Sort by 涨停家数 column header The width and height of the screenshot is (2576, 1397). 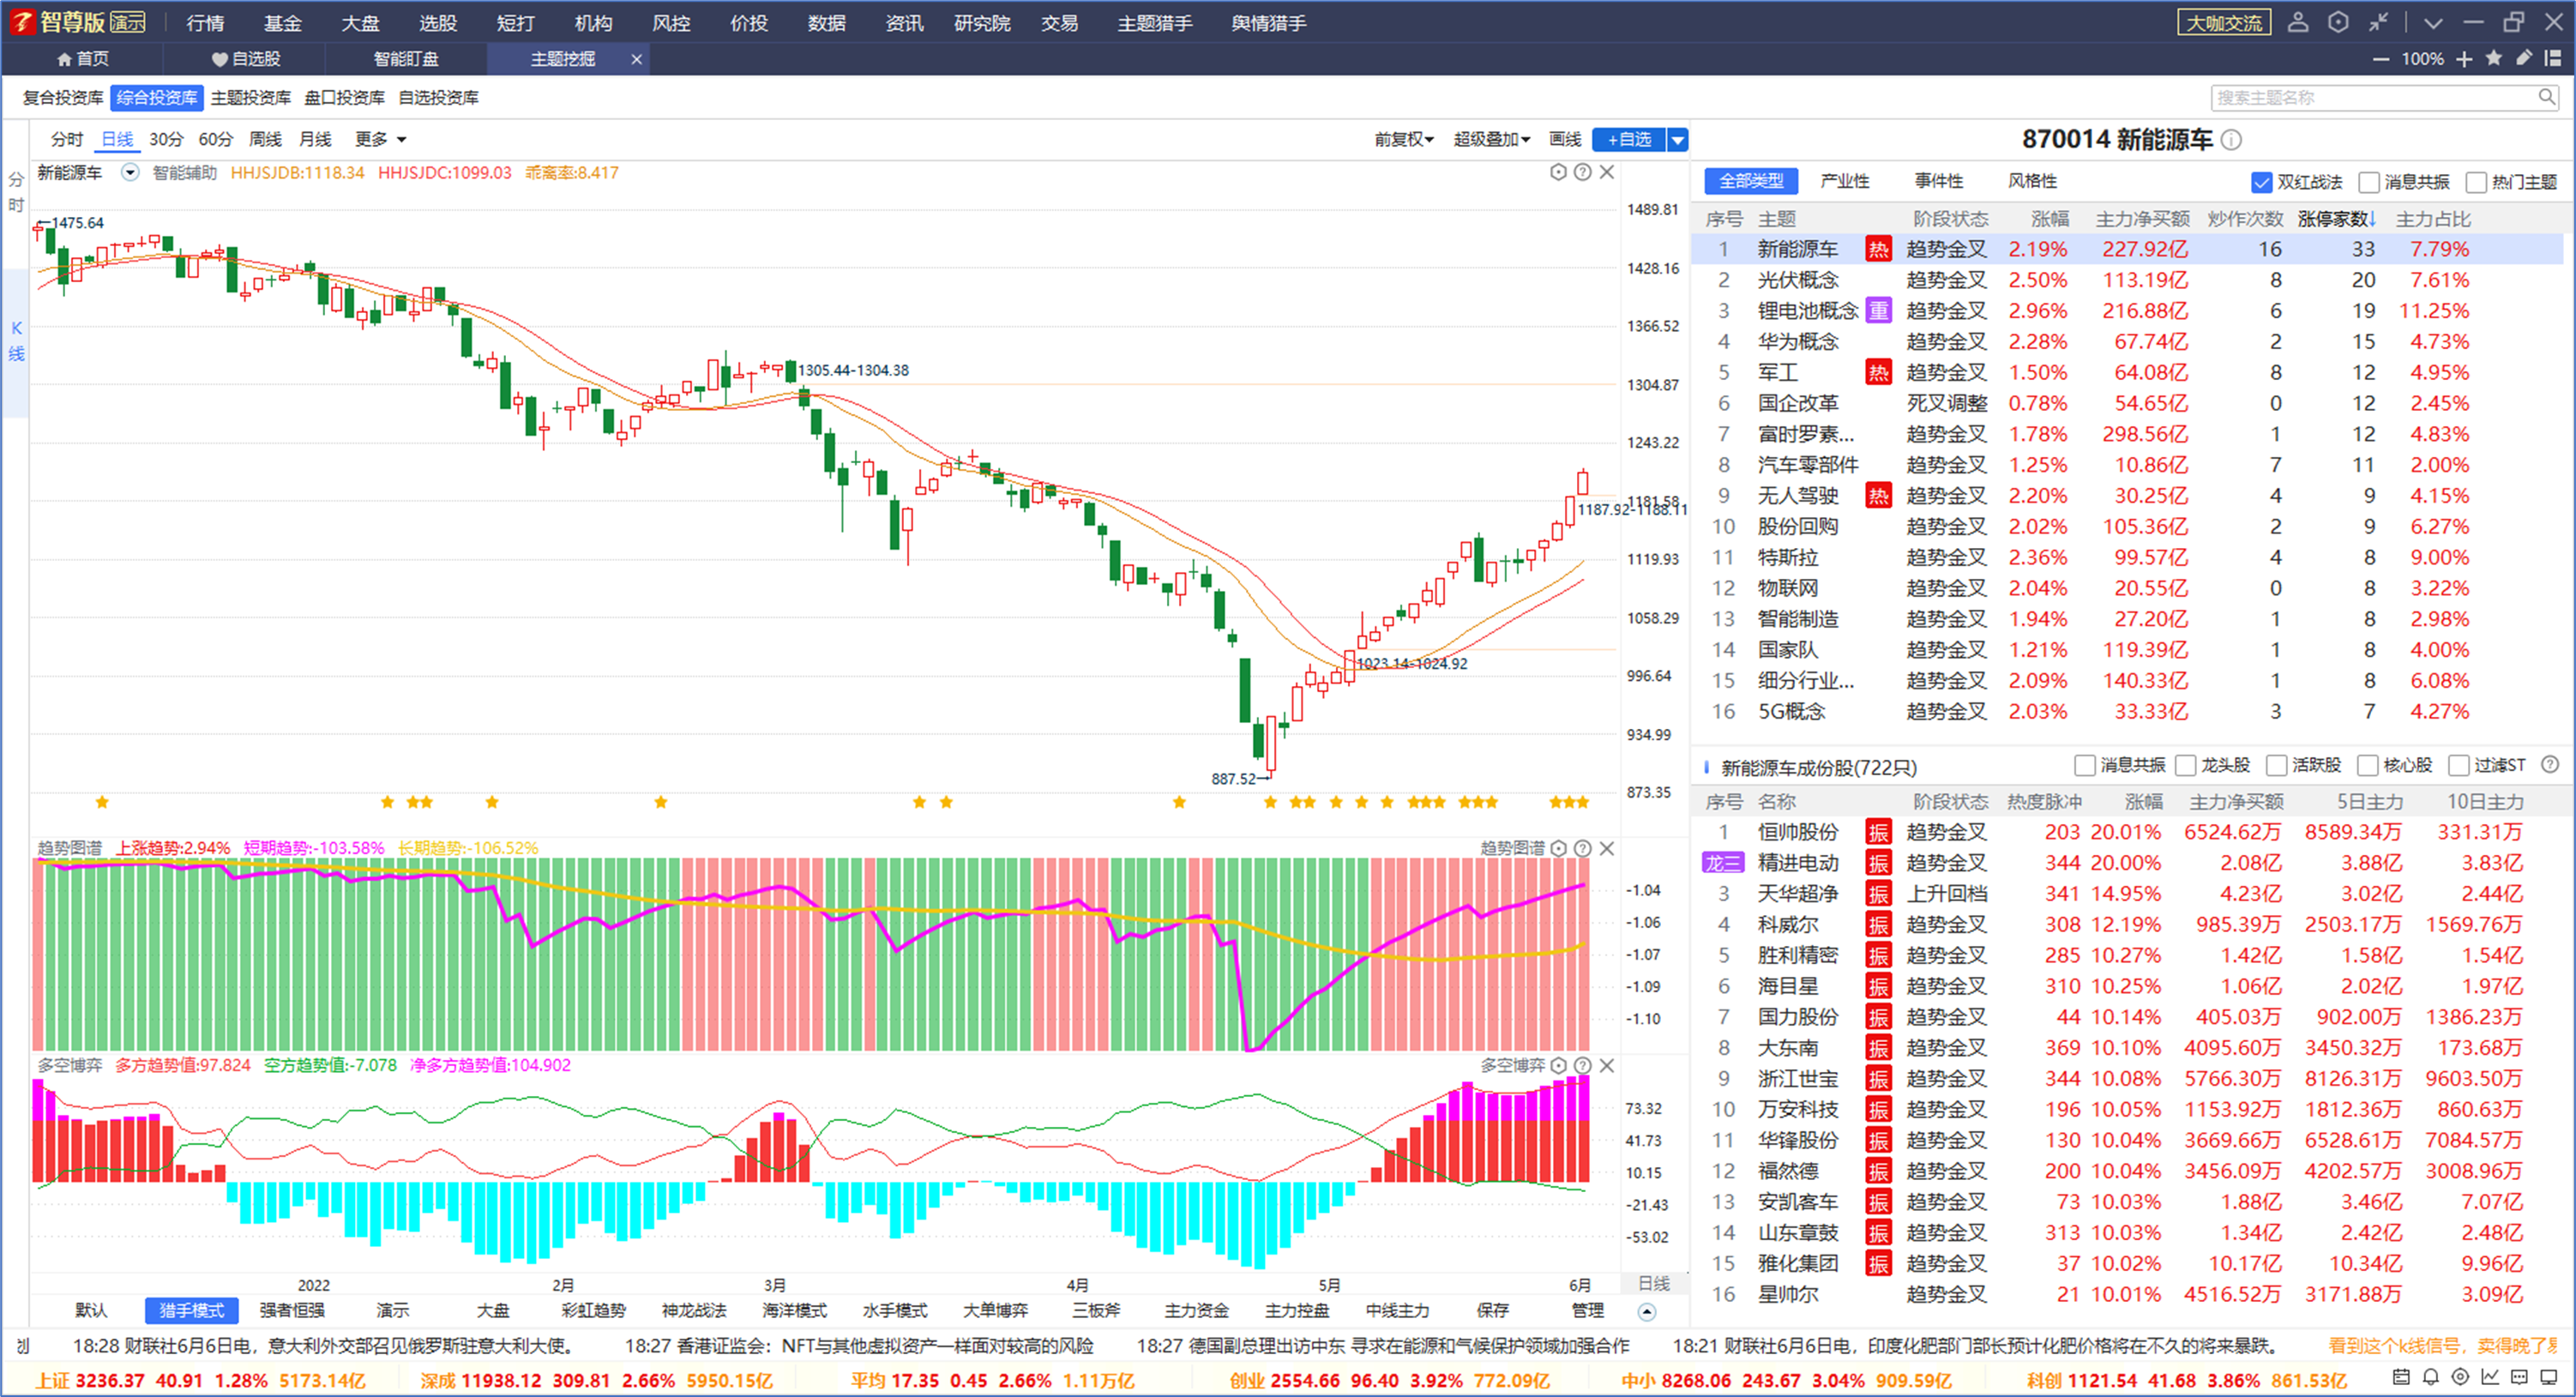(2336, 218)
